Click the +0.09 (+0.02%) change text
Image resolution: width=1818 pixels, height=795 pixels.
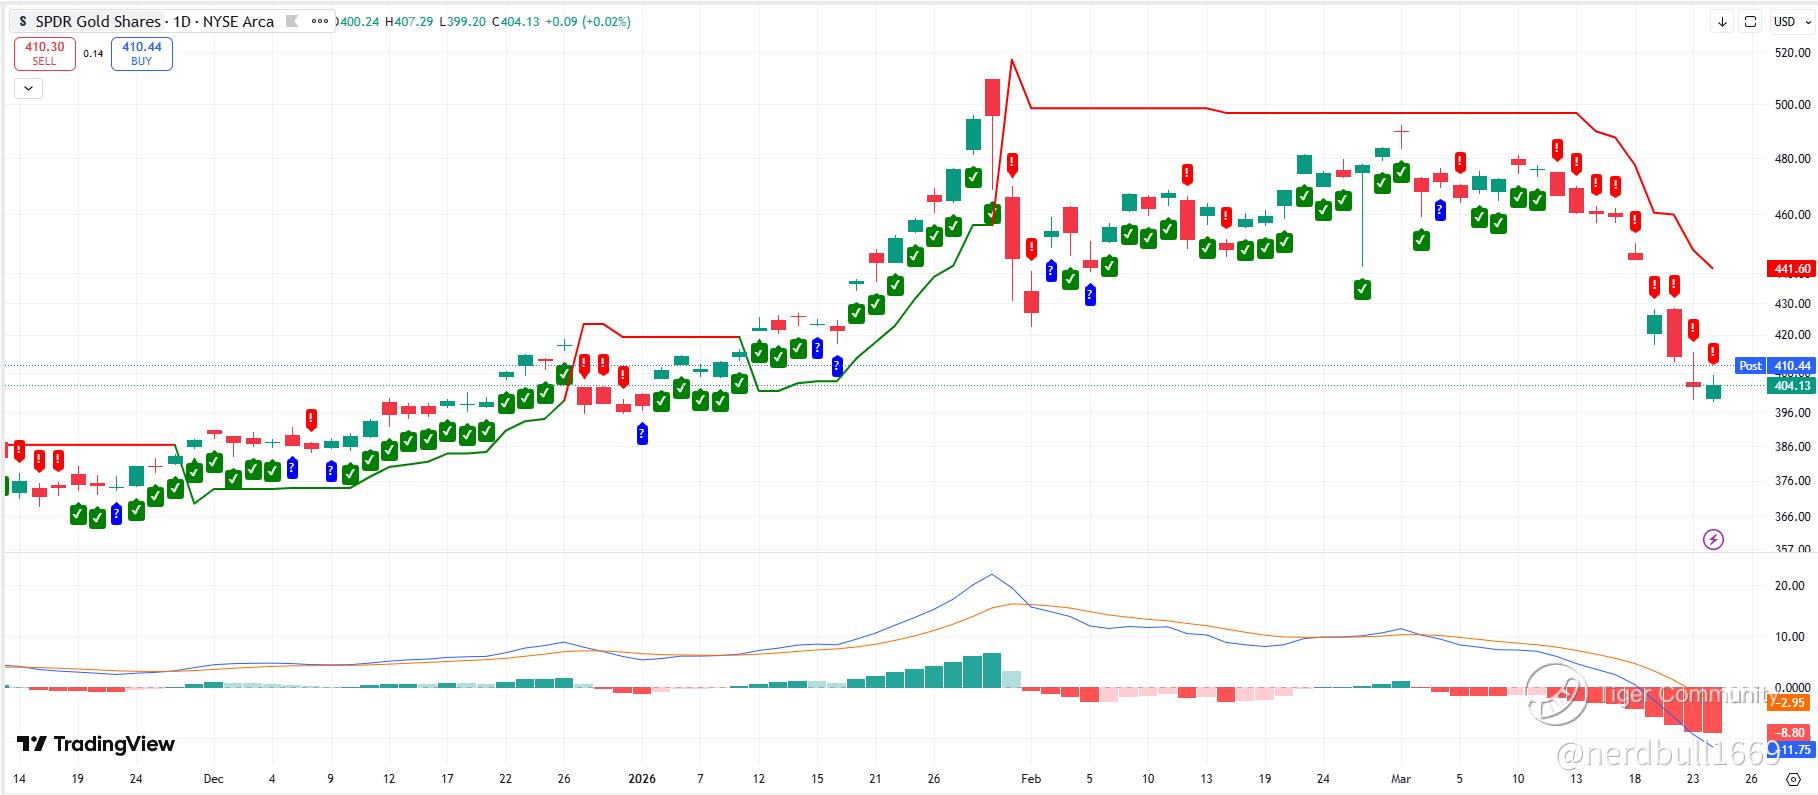tap(588, 21)
